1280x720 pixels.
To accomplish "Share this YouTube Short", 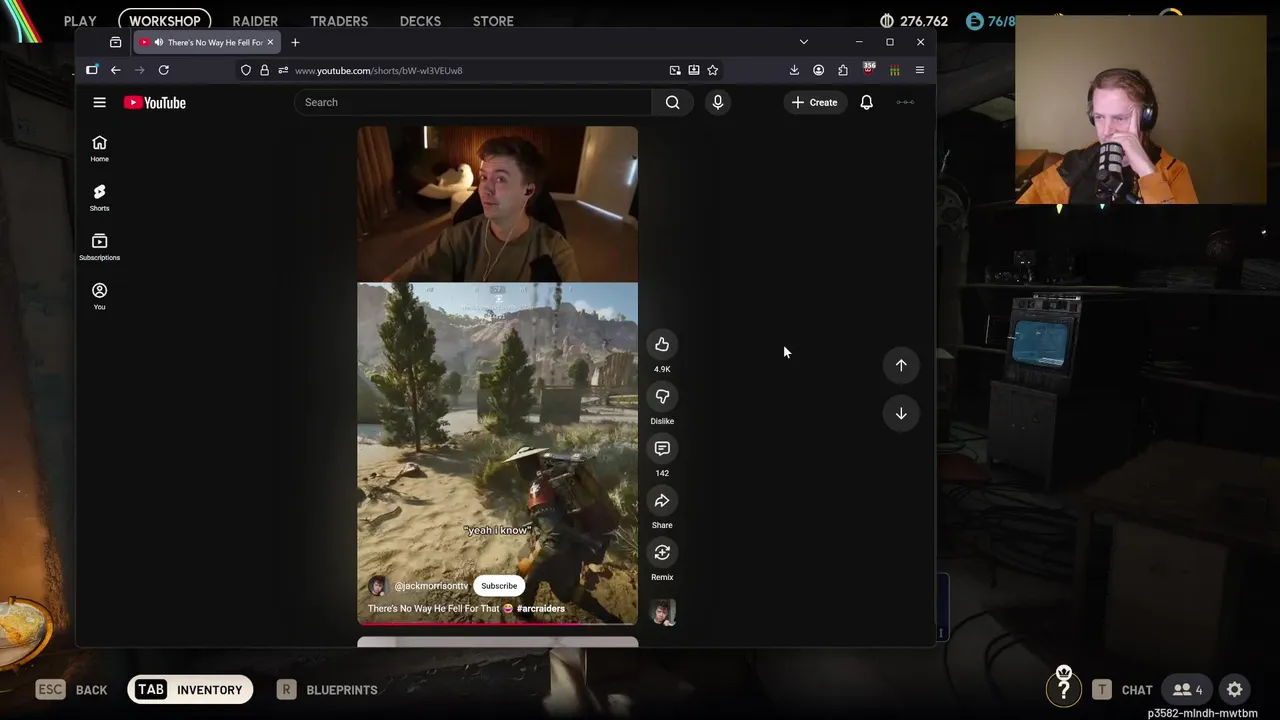I will [x=662, y=500].
